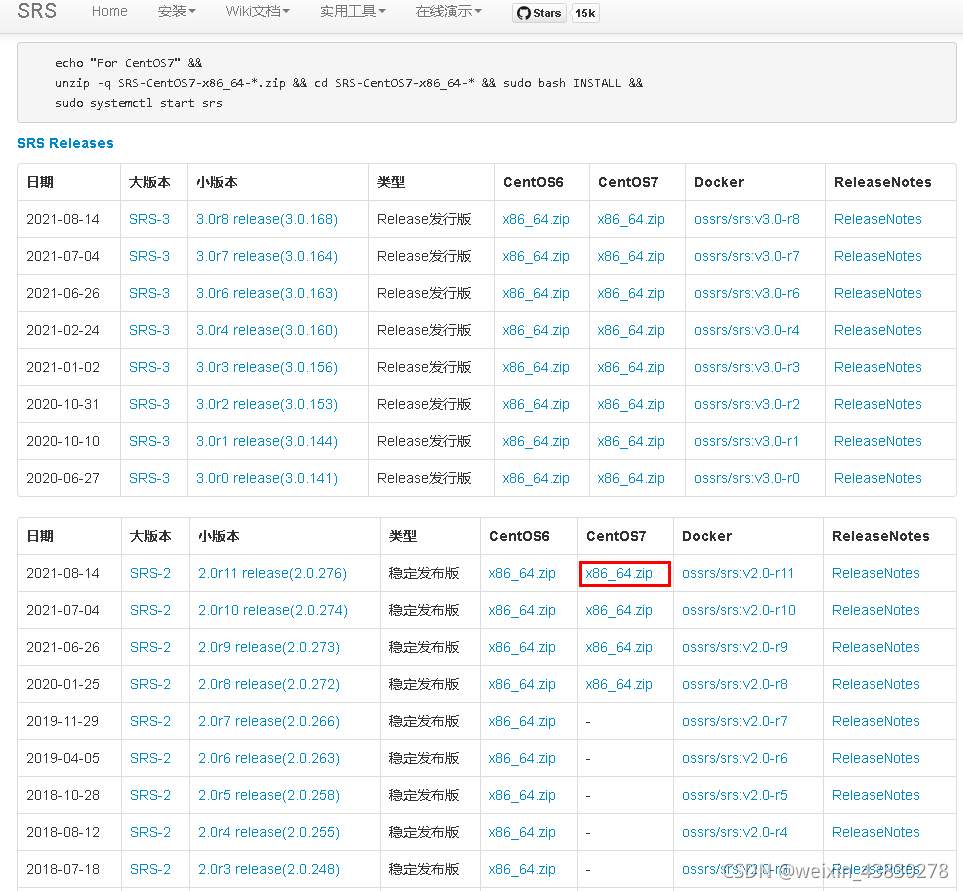Viewport: 963px width, 891px height.
Task: Open Docker image ossrs/srs:v3.0-r7
Action: (x=747, y=256)
